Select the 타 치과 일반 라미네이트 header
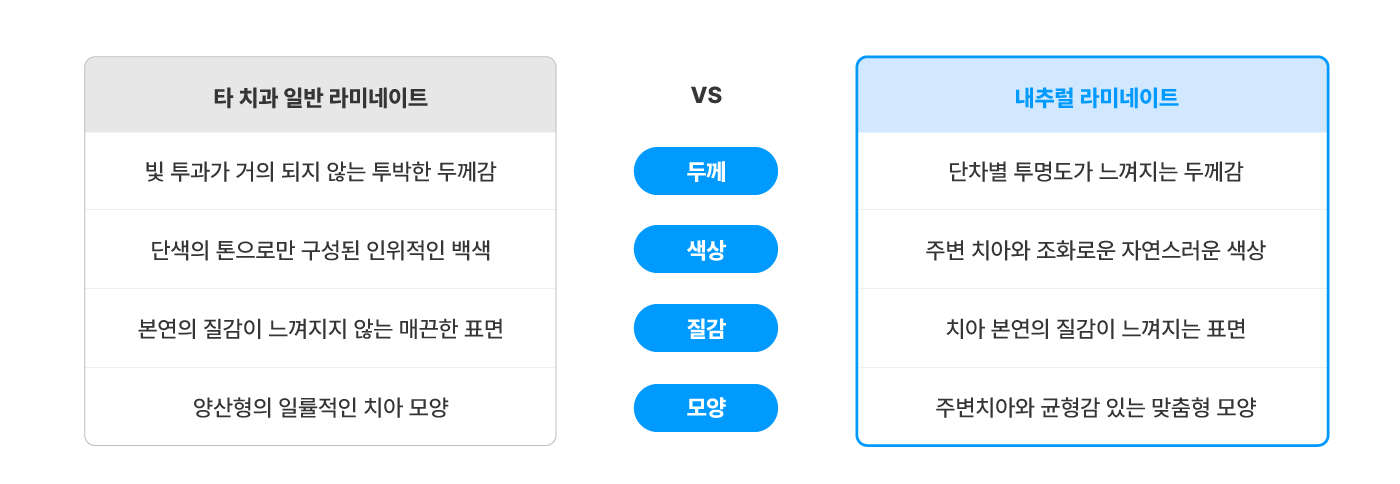Image resolution: width=1400 pixels, height=484 pixels. point(320,95)
